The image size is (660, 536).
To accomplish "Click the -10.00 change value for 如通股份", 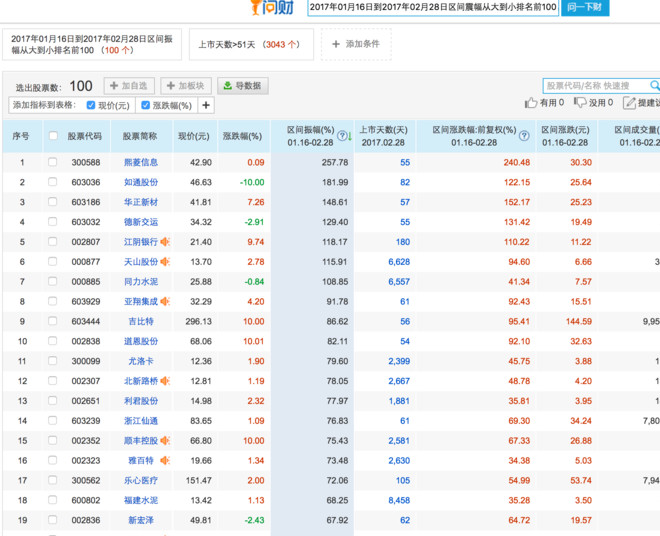I will pos(252,182).
